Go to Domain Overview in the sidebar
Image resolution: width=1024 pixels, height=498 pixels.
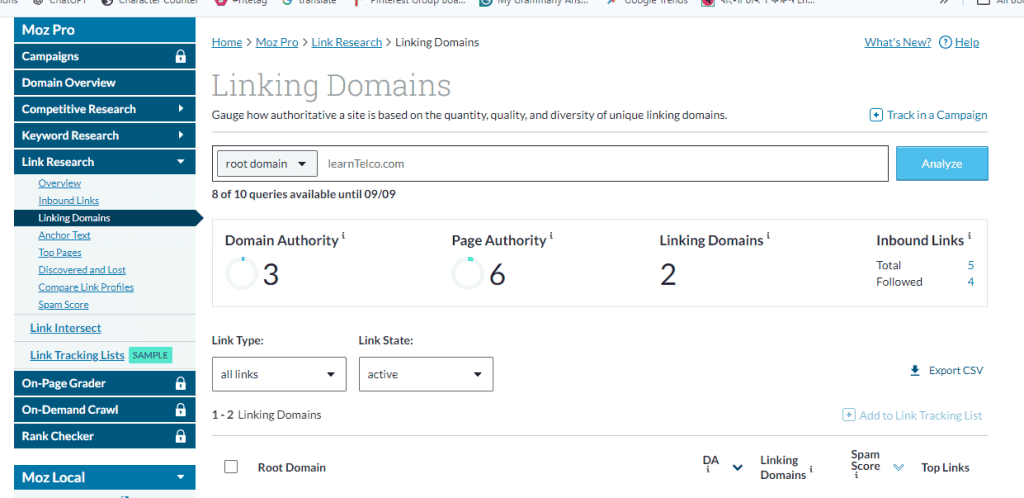[x=104, y=83]
